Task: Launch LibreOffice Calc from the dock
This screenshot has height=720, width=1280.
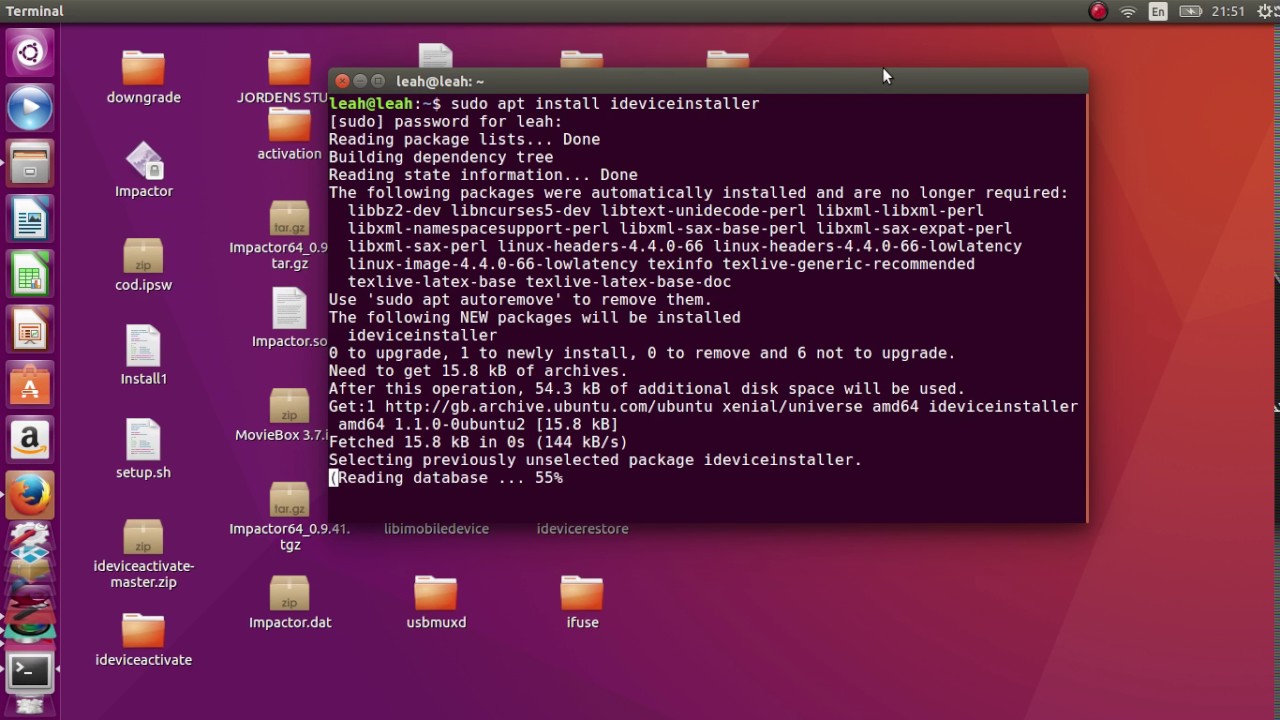Action: click(x=30, y=274)
